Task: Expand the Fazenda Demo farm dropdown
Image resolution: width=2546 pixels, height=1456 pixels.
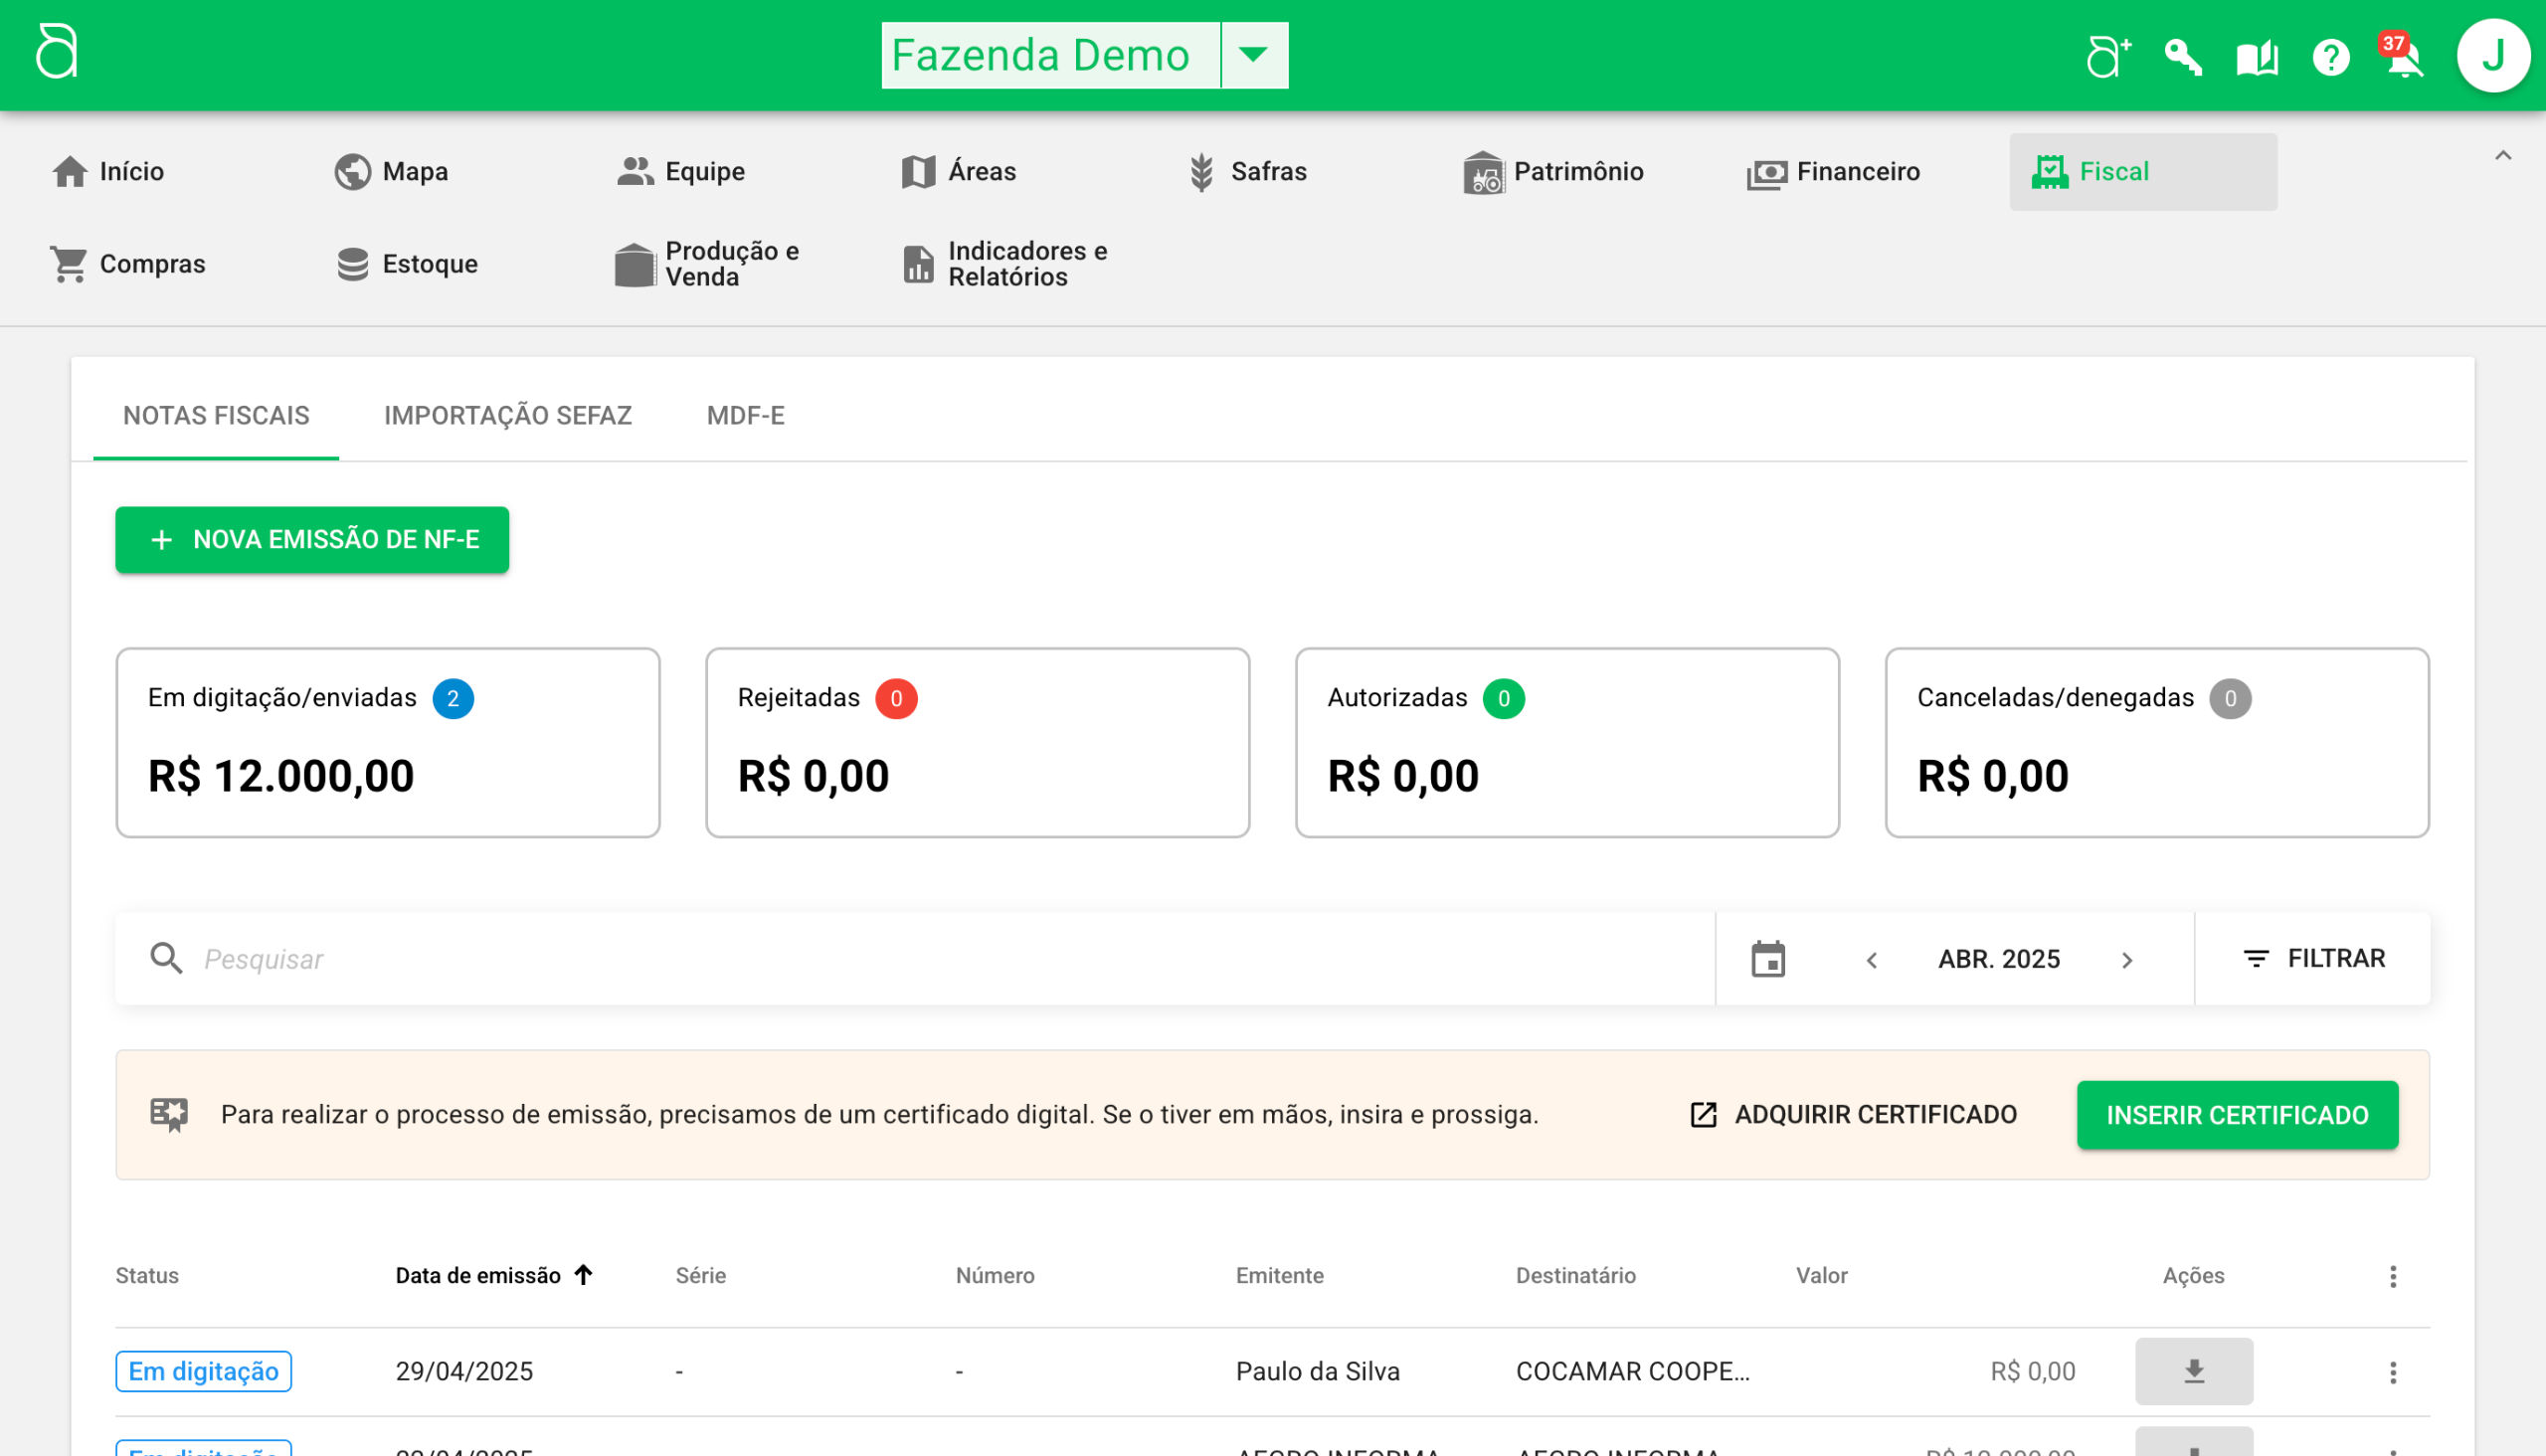Action: [1253, 55]
